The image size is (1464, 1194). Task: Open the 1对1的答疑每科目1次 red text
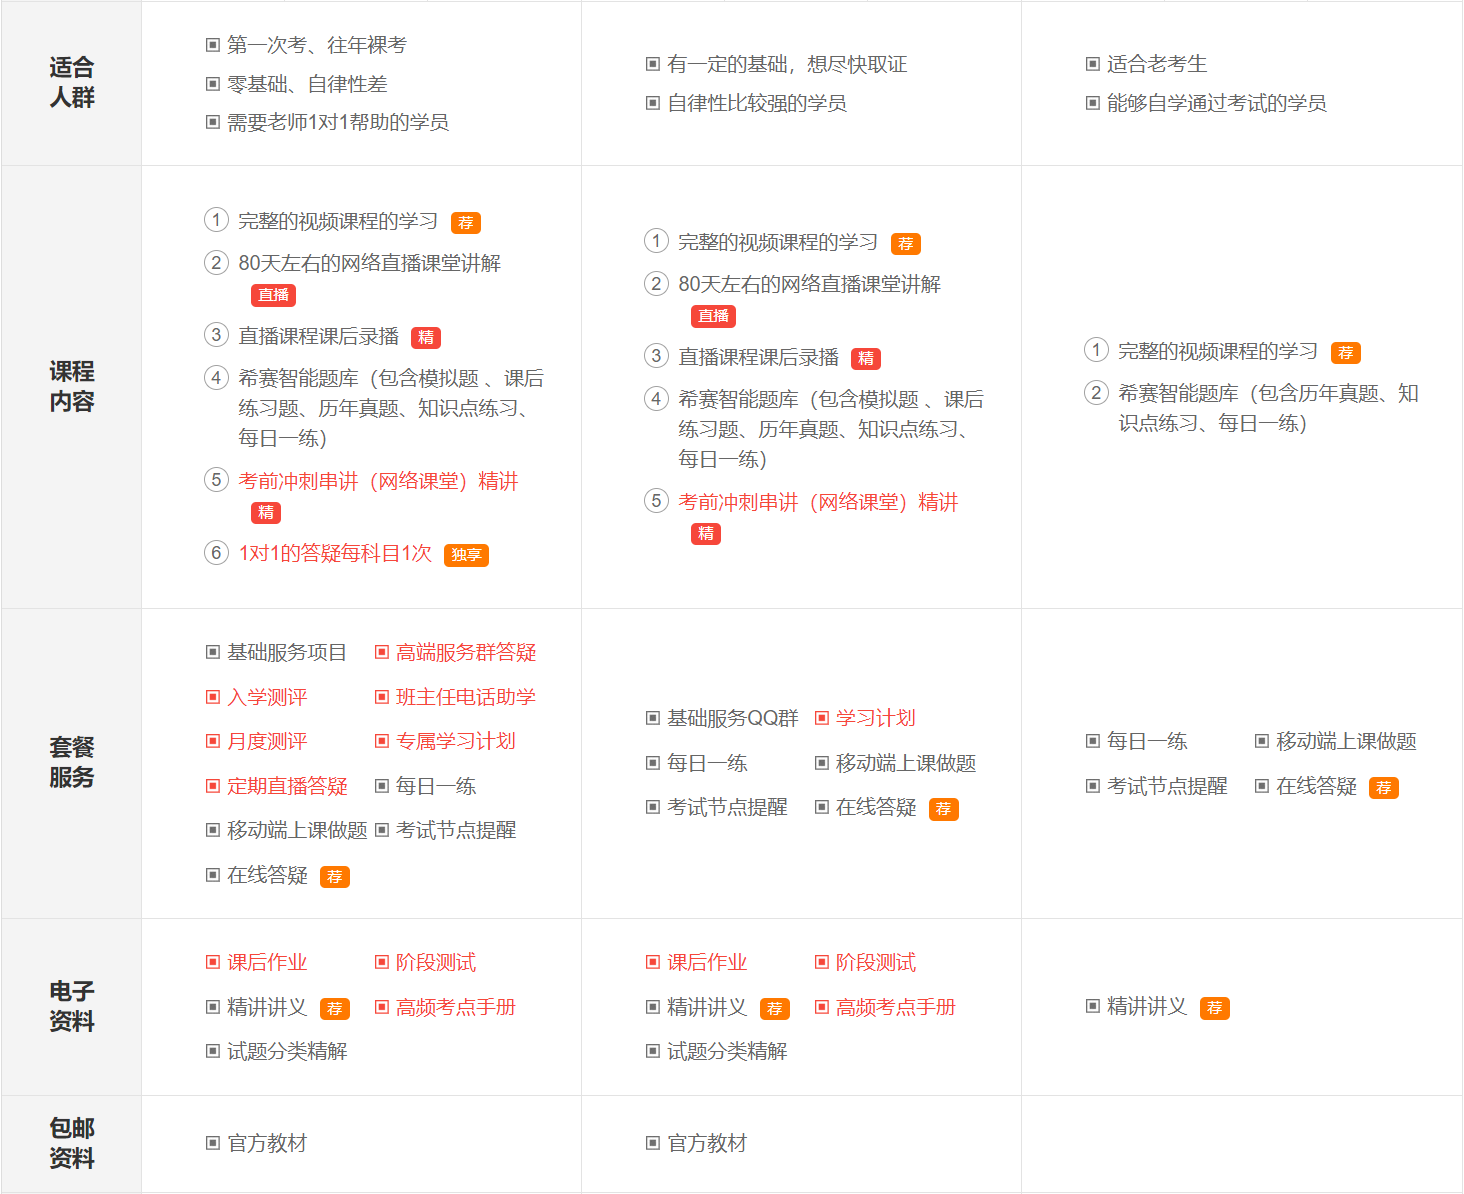coord(335,553)
